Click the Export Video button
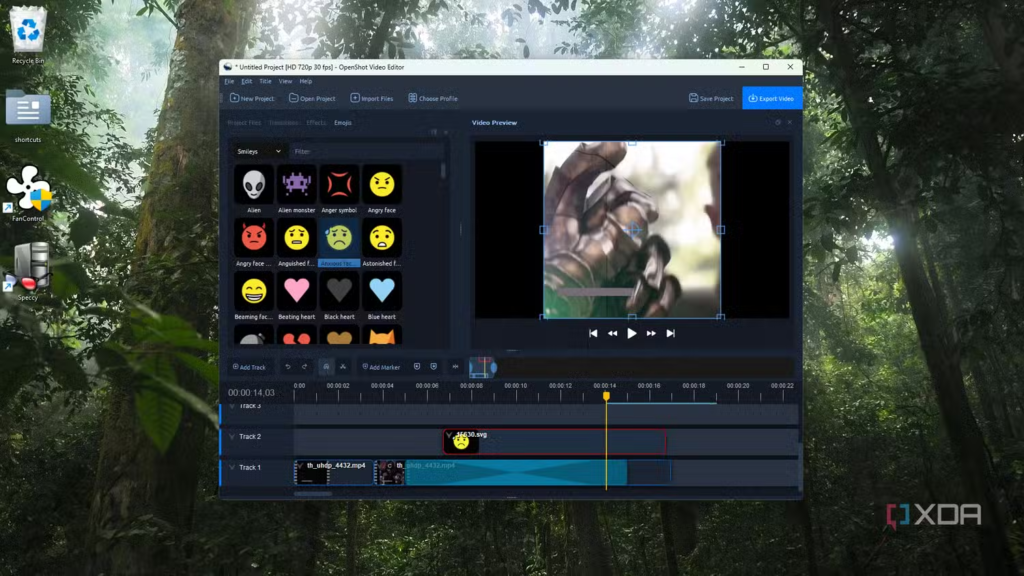The width and height of the screenshot is (1024, 576). [771, 98]
